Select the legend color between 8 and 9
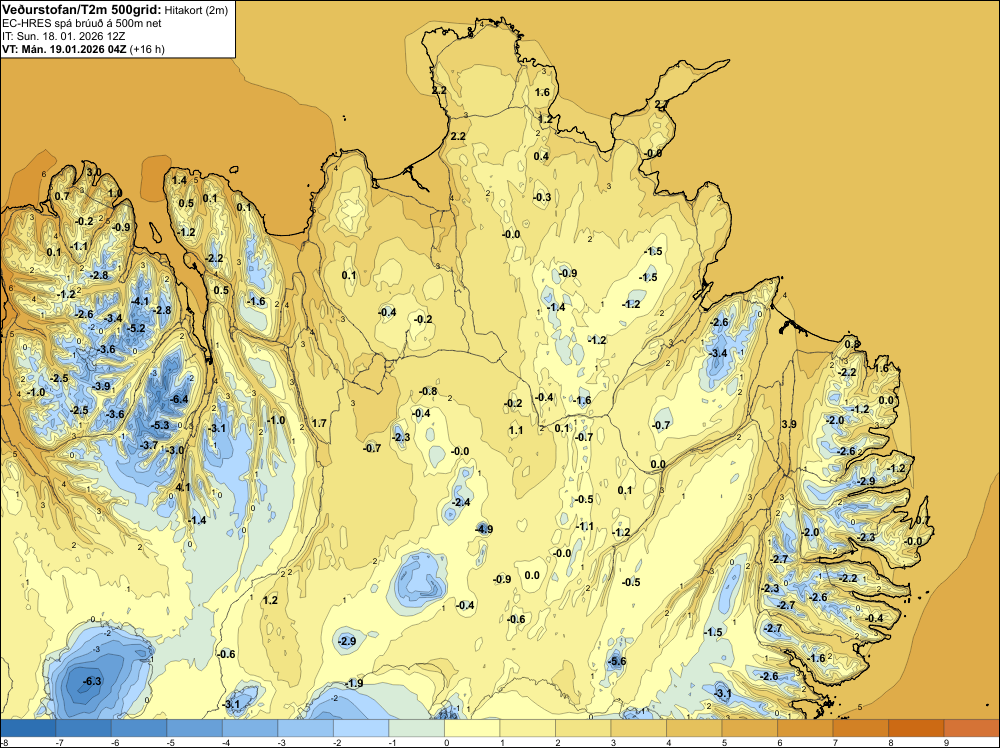The width and height of the screenshot is (1000, 748). 916,728
